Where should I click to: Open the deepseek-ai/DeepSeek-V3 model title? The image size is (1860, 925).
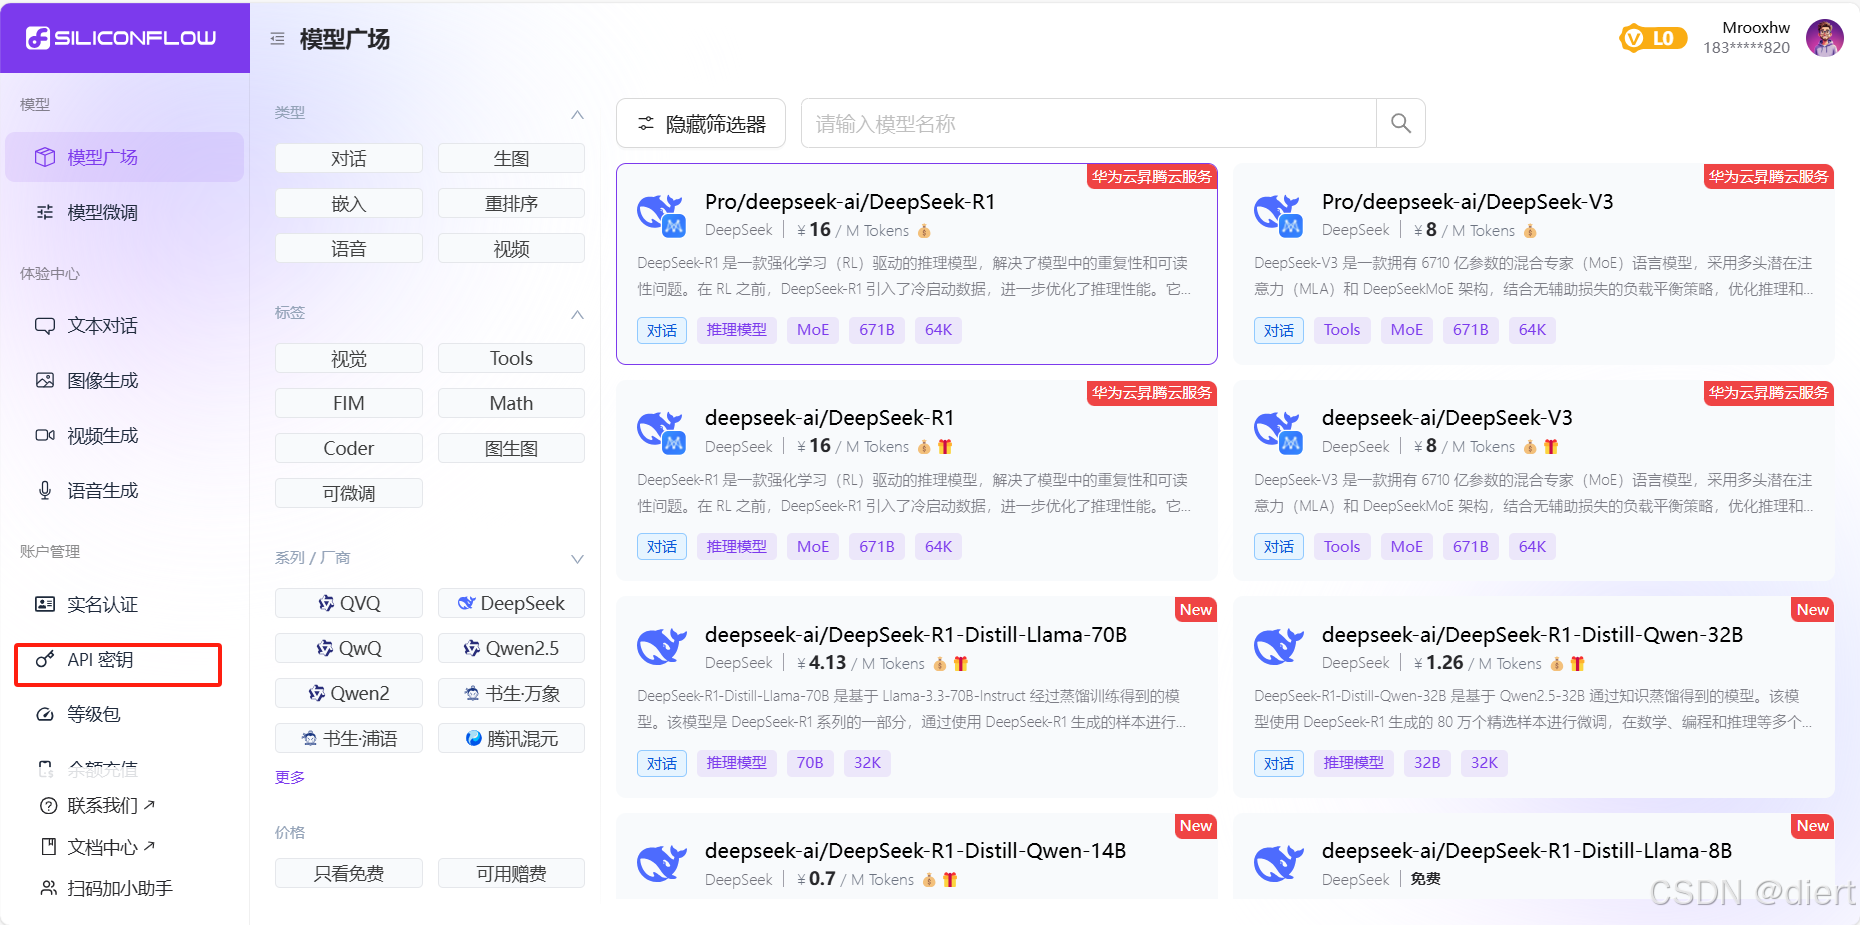tap(1447, 418)
